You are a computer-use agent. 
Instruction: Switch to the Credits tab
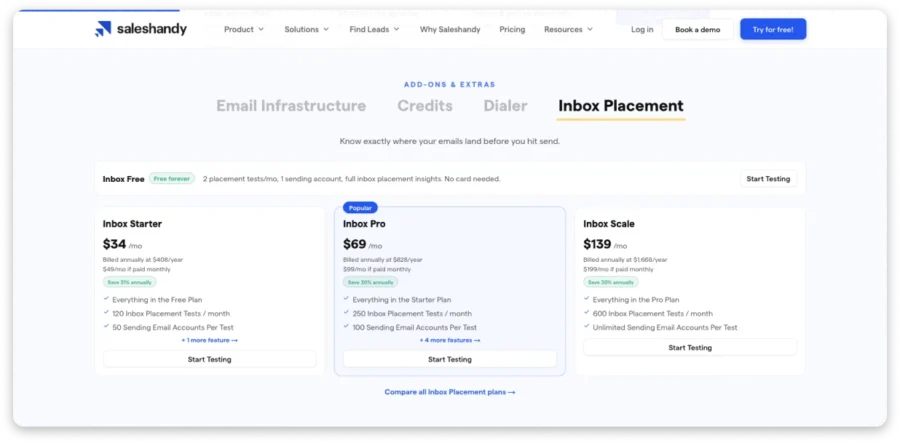(x=425, y=106)
